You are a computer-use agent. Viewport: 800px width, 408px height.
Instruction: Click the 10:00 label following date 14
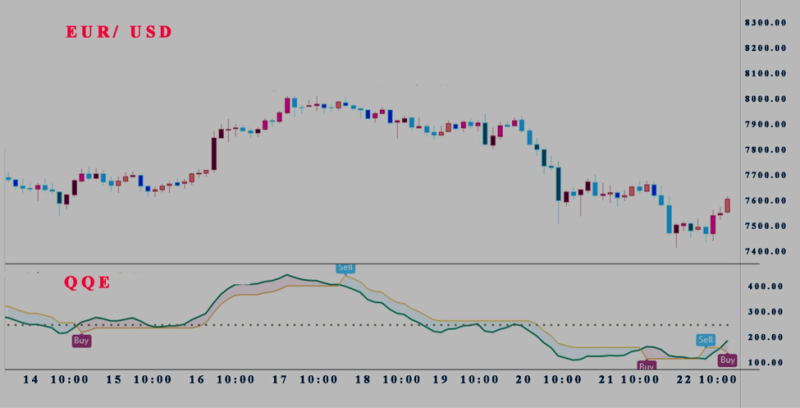[69, 379]
